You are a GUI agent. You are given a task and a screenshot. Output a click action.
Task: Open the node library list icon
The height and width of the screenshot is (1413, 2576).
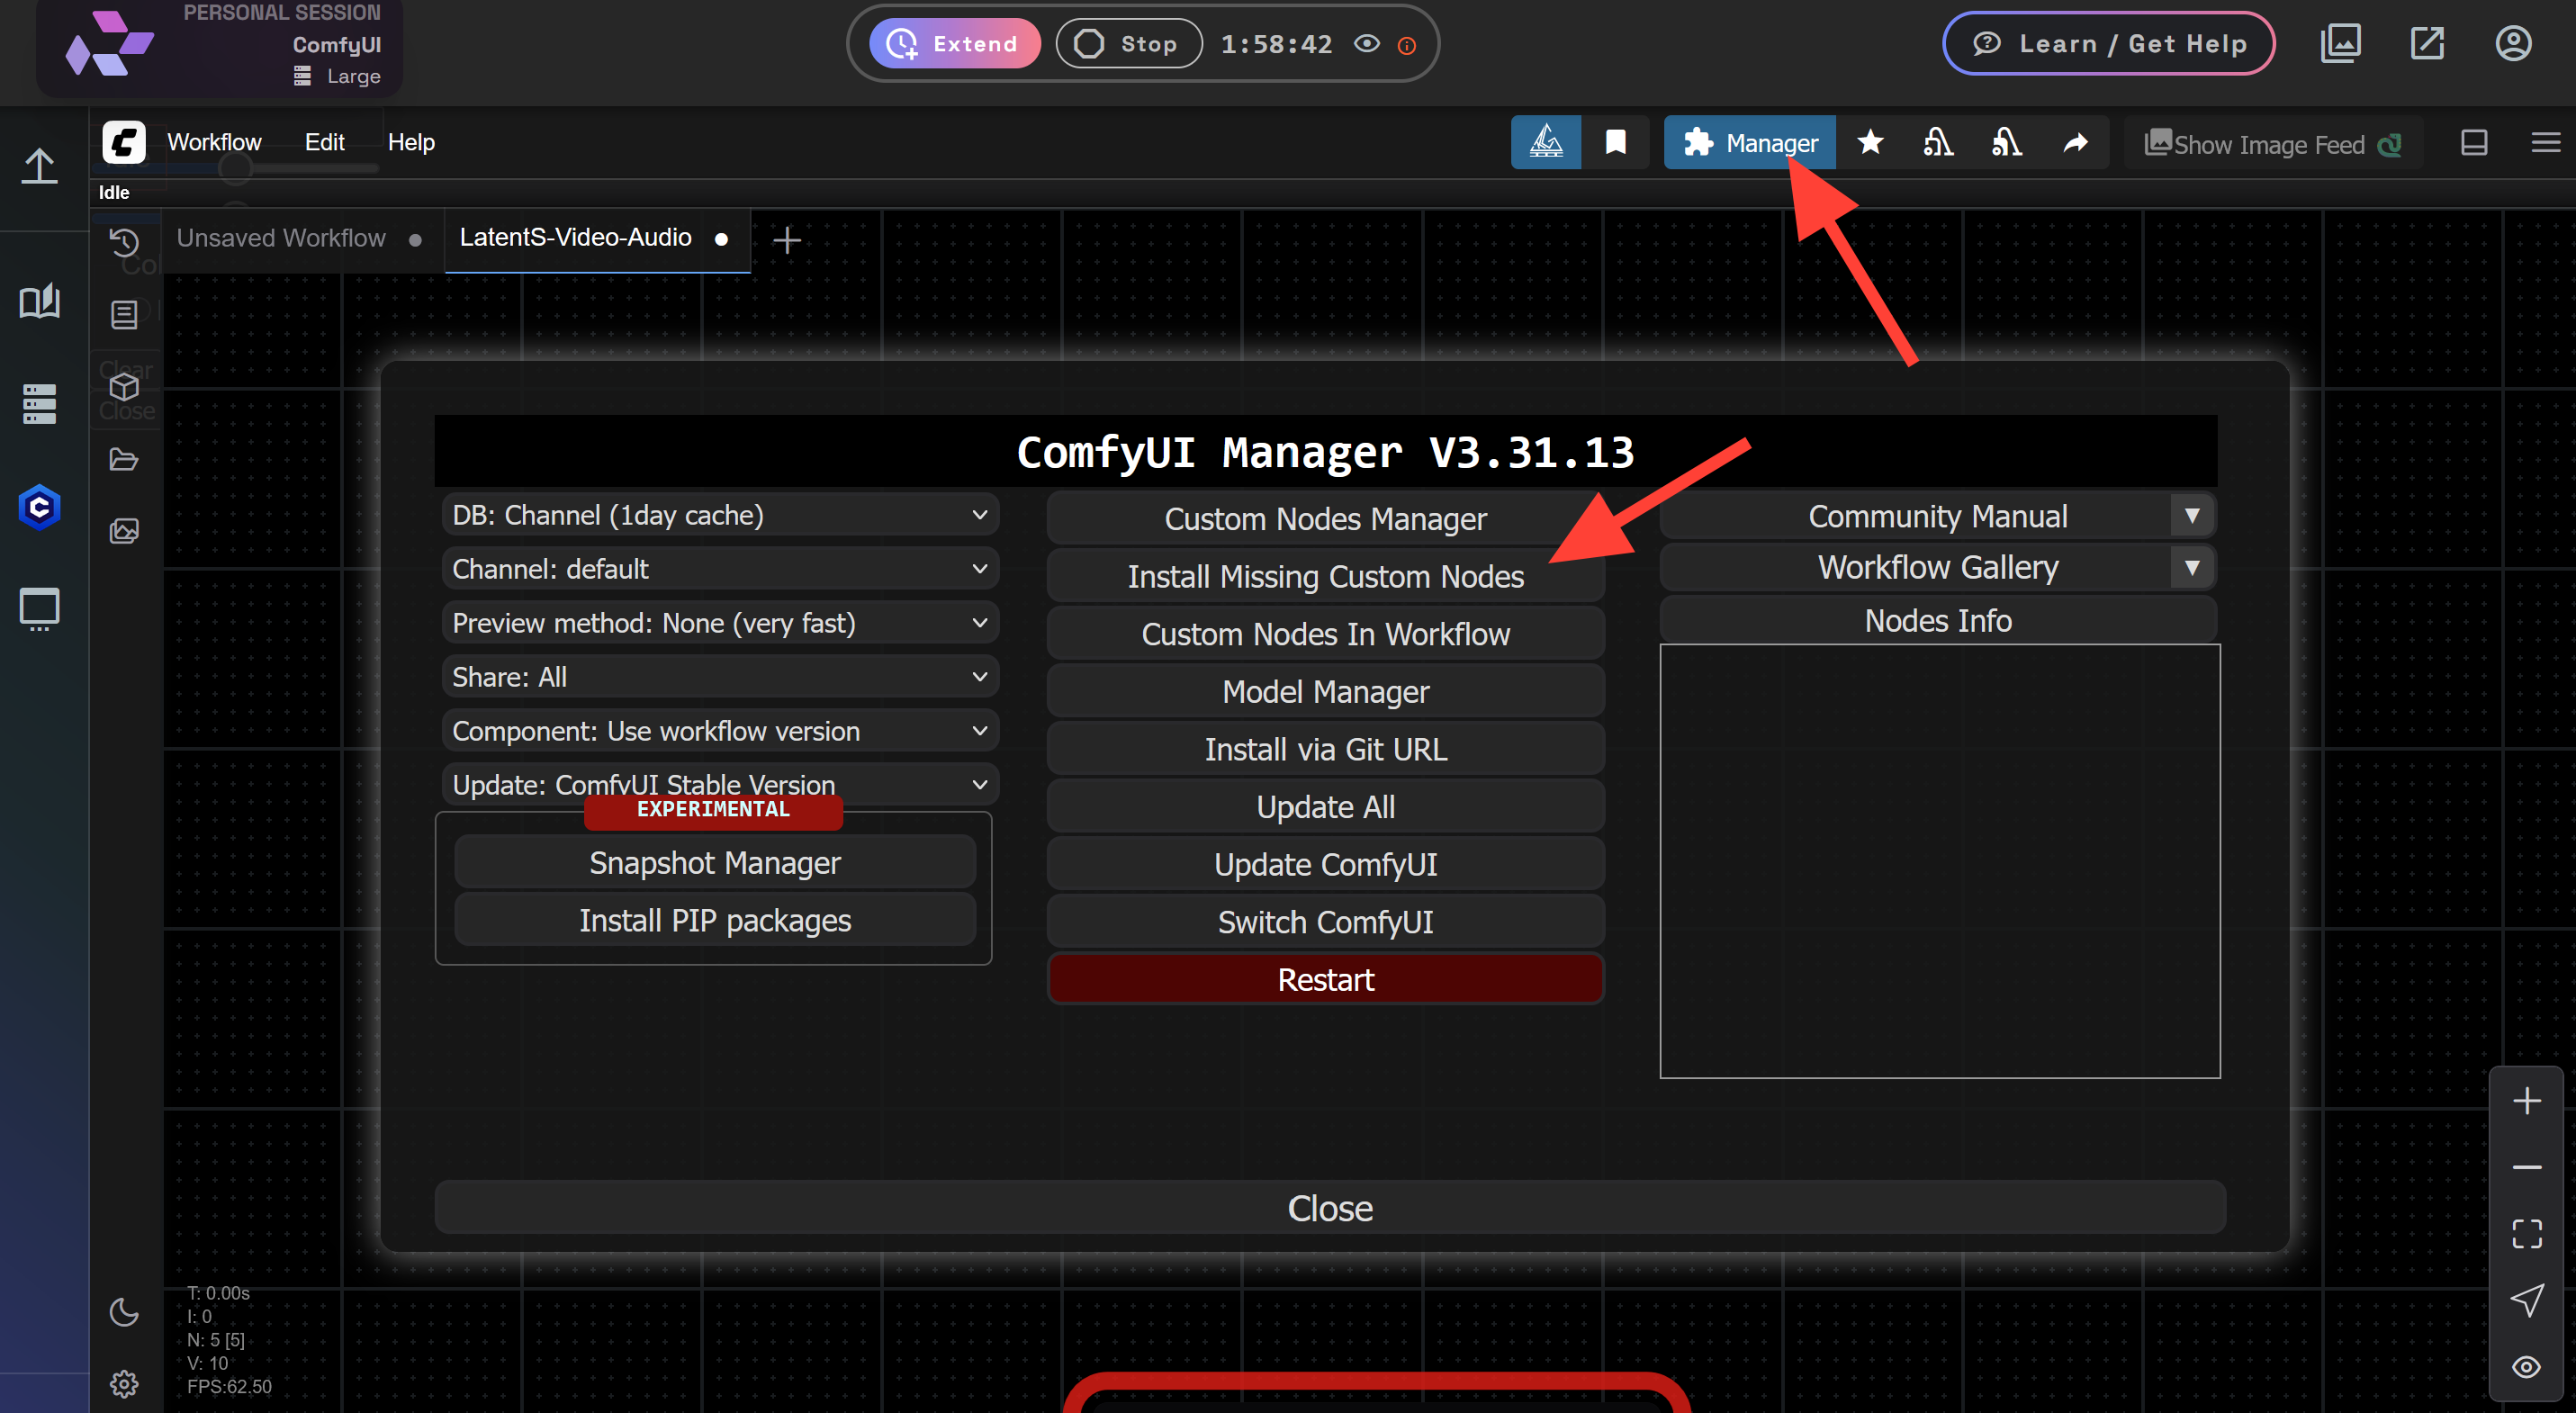click(124, 315)
